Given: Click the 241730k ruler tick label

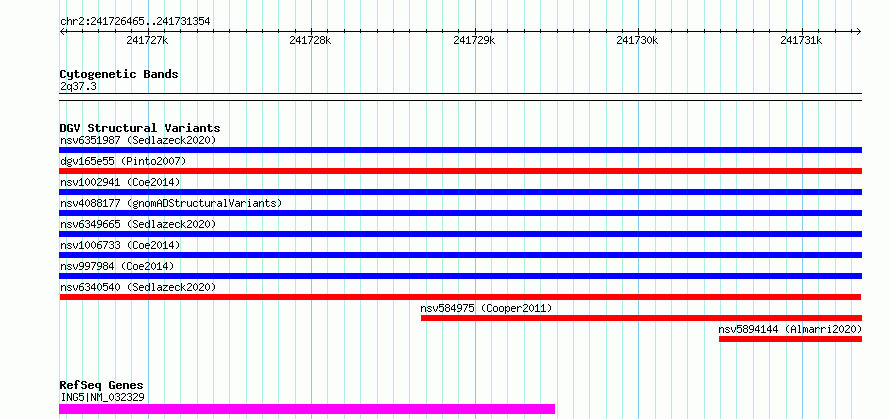Looking at the screenshot, I should [637, 40].
